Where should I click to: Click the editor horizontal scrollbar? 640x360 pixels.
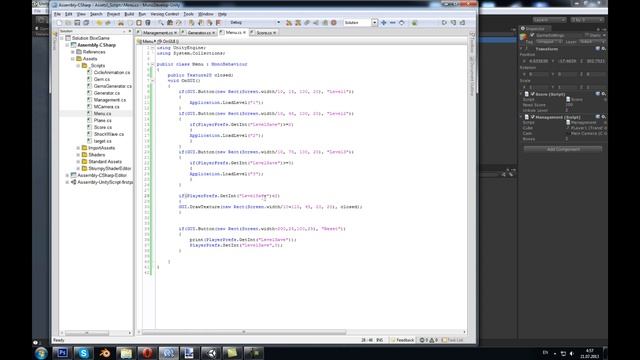tap(244, 332)
